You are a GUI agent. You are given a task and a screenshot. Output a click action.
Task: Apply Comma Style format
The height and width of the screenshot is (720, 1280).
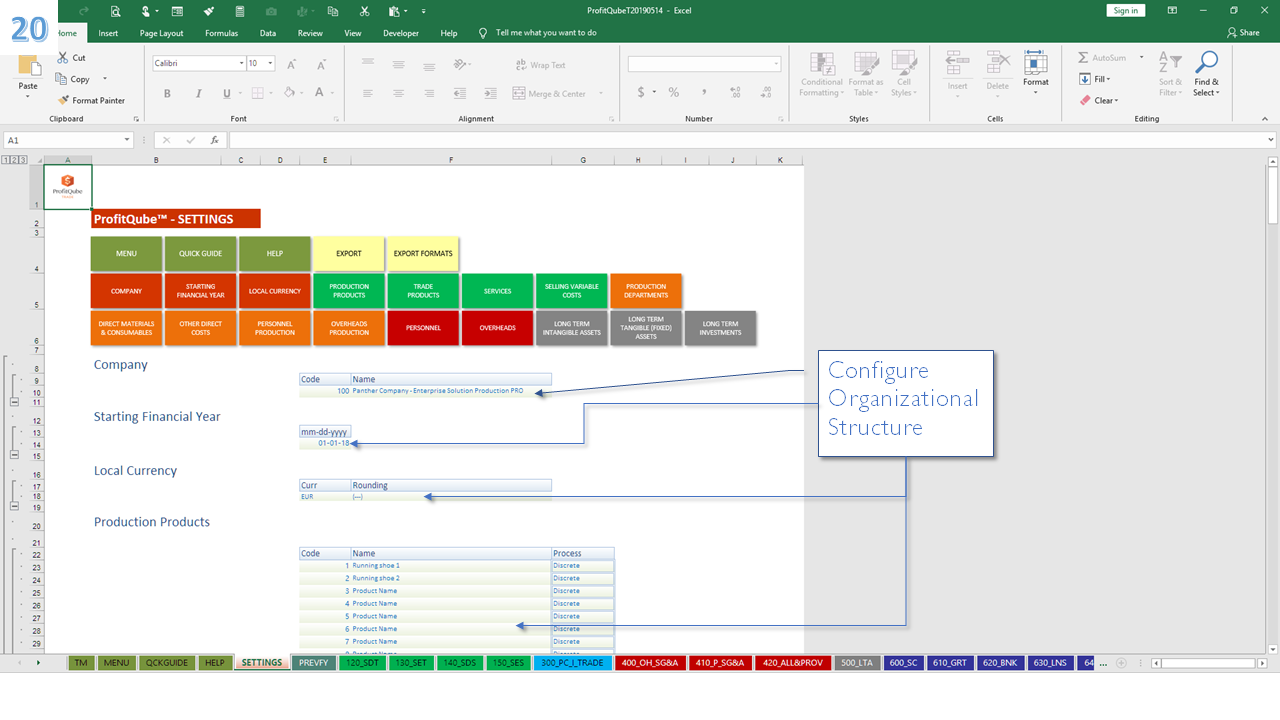pyautogui.click(x=704, y=92)
